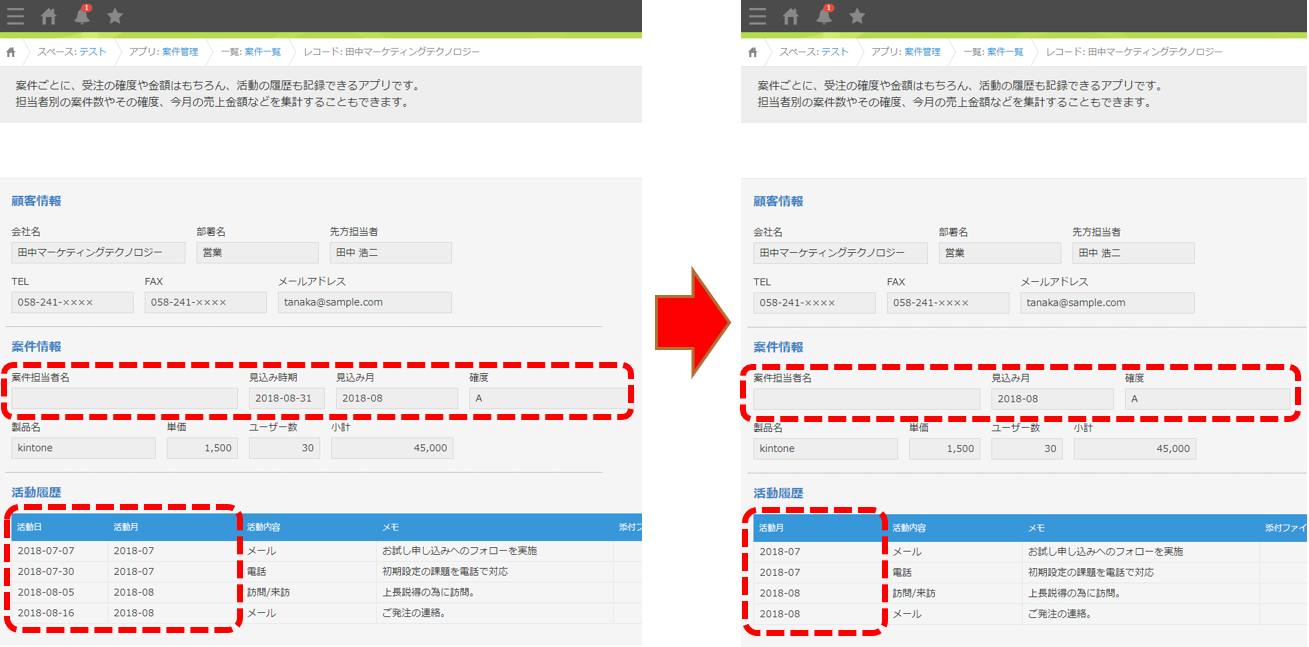Open the 案件管理 app link in left breadcrumb
1309x647 pixels.
point(180,52)
